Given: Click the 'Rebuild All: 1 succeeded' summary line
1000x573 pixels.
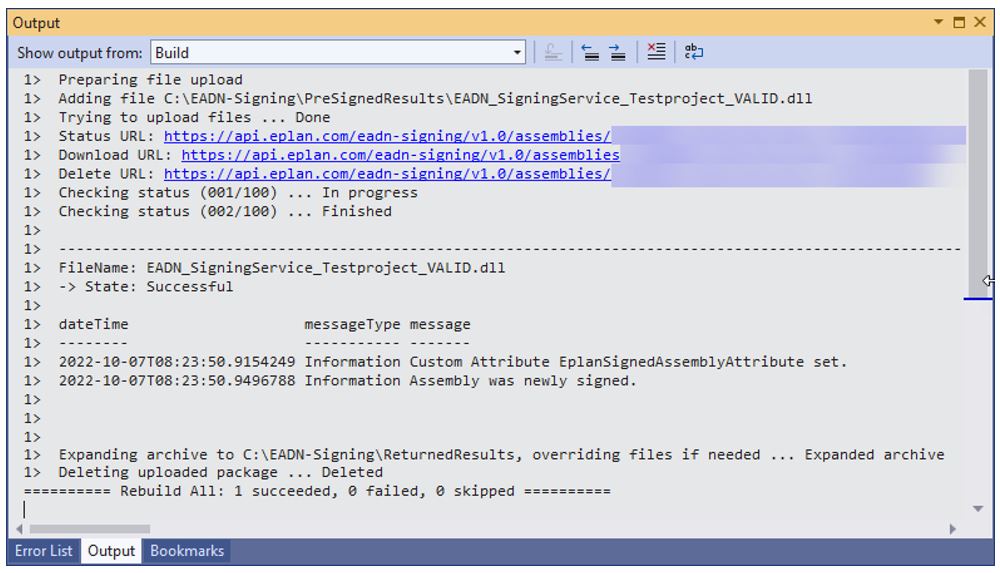Looking at the screenshot, I should coord(316,491).
